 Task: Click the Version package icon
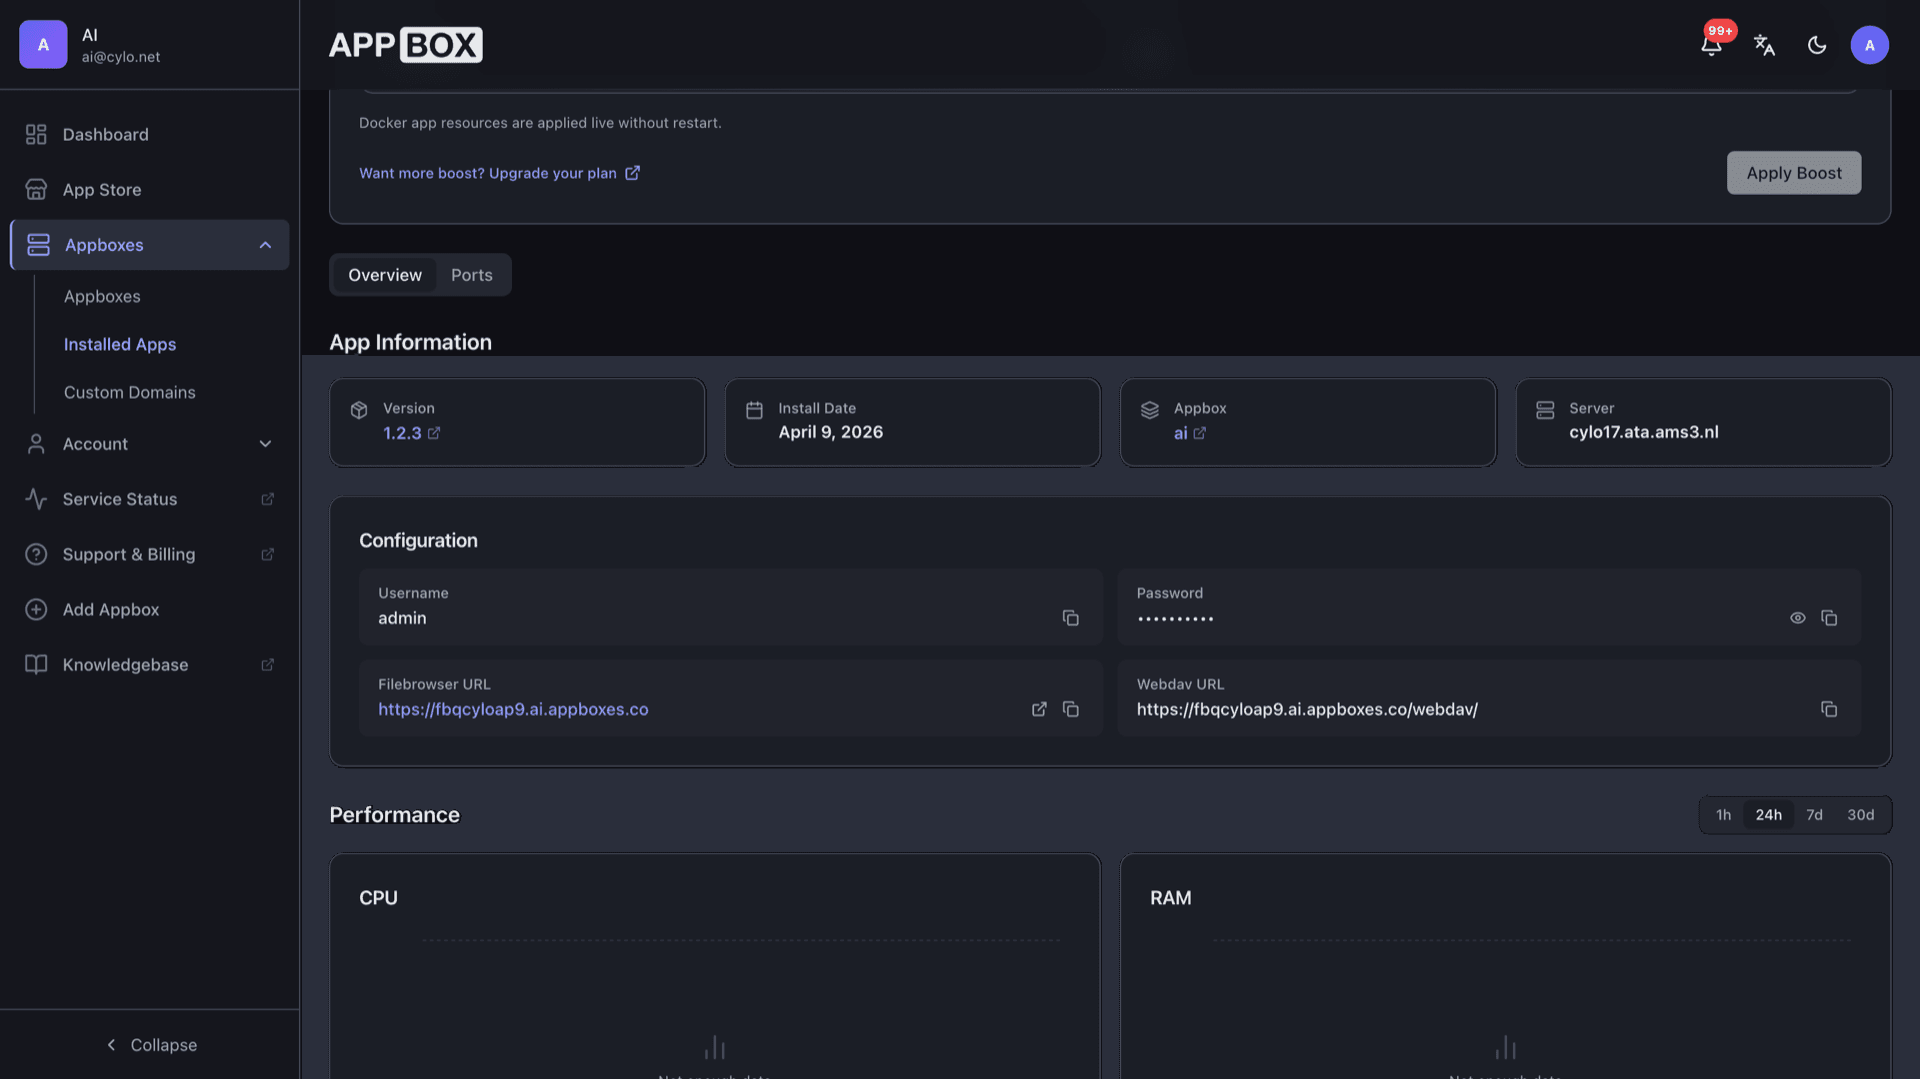(x=359, y=410)
